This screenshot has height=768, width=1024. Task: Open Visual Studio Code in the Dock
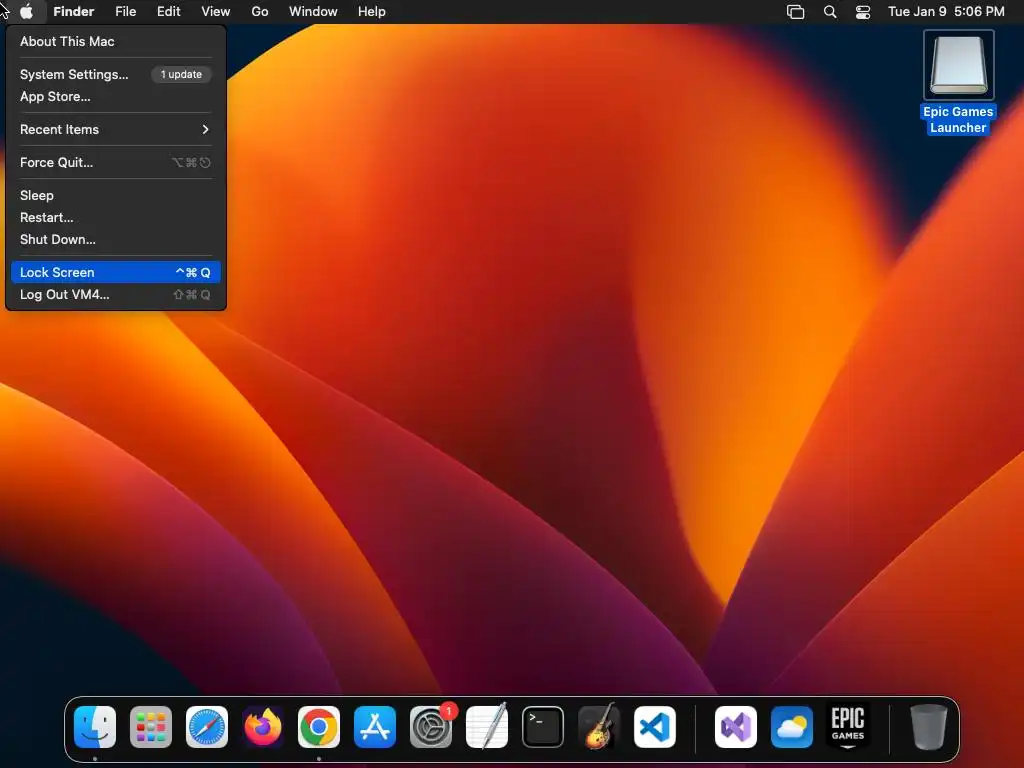(655, 727)
